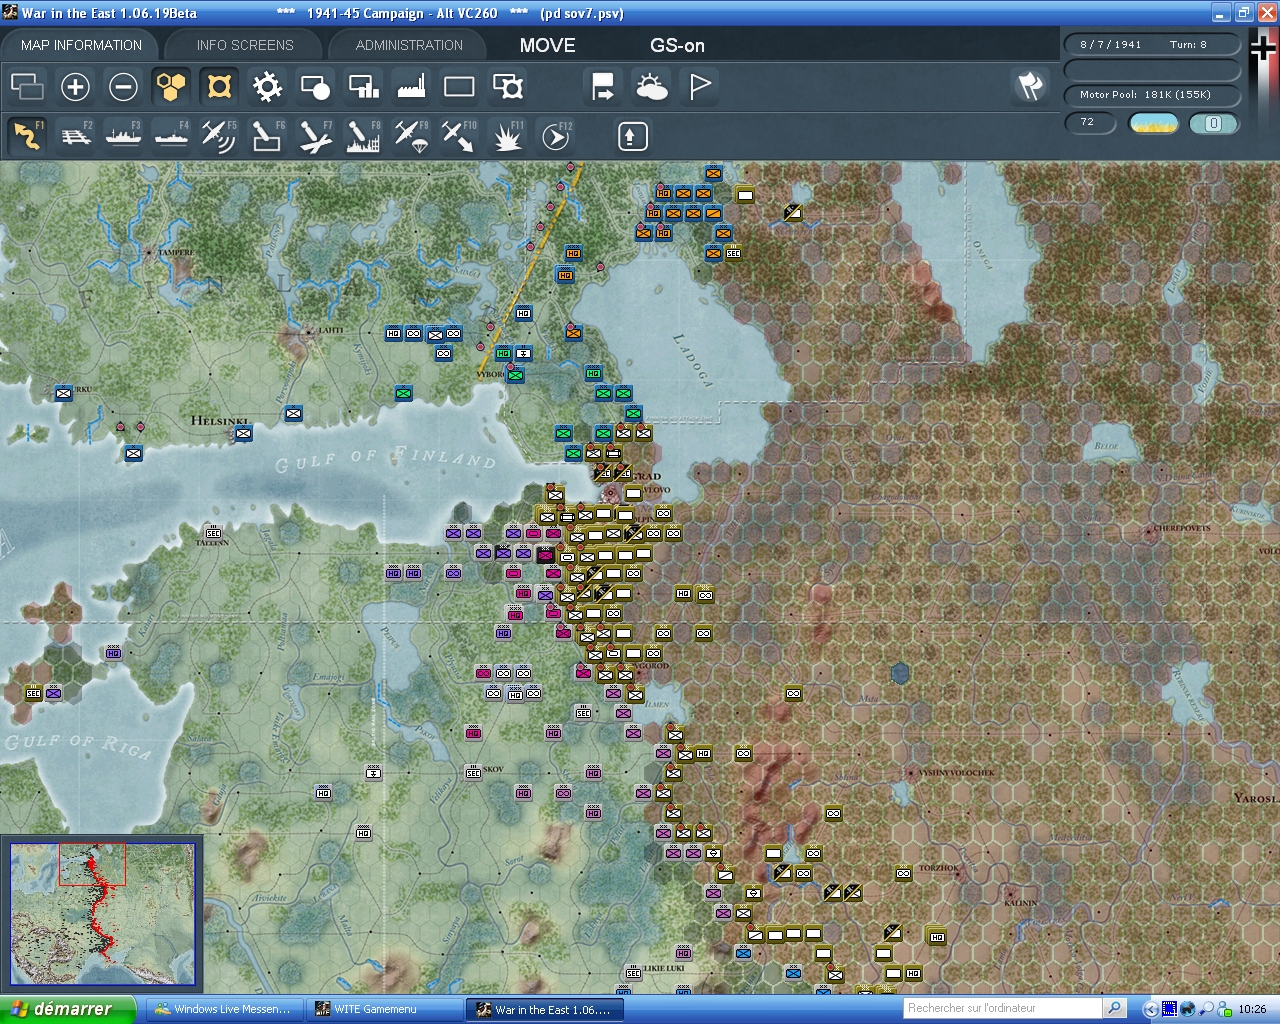Click the Gulf of Finland map label

(x=386, y=459)
